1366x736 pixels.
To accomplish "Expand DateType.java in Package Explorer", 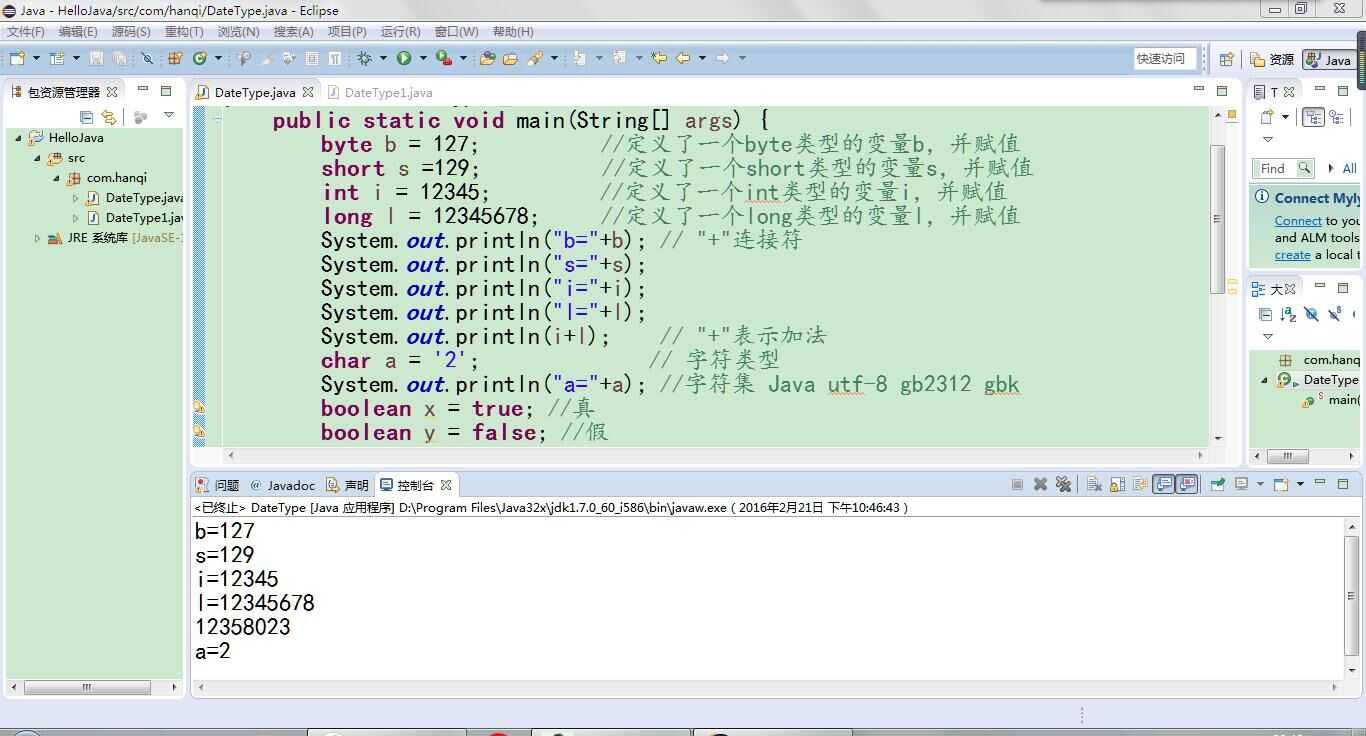I will tap(75, 198).
